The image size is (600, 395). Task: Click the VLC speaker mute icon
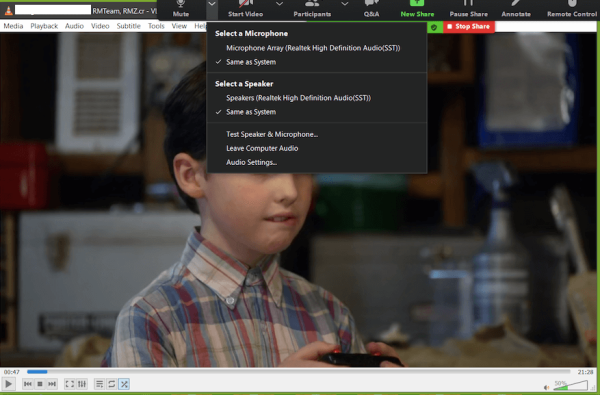(x=546, y=388)
